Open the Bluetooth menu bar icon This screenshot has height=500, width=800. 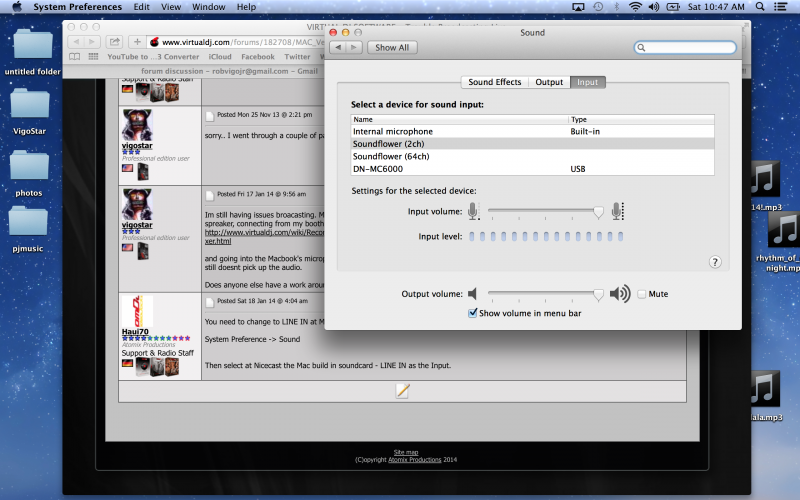pos(616,7)
